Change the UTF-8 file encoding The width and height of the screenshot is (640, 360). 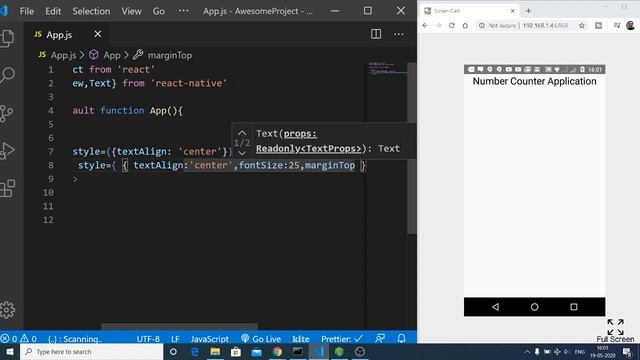[x=148, y=339]
